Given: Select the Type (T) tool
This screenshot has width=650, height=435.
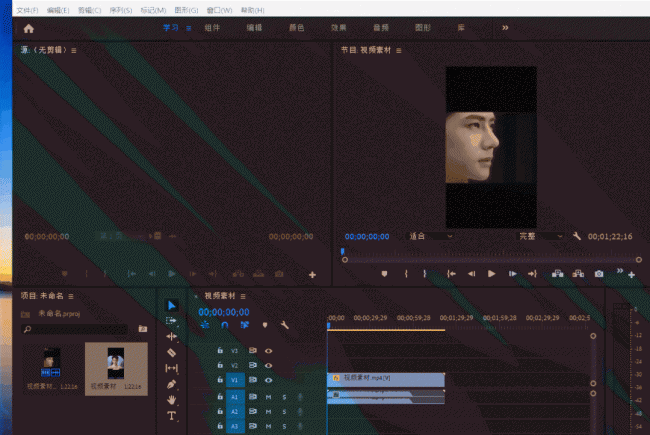Looking at the screenshot, I should [x=171, y=416].
